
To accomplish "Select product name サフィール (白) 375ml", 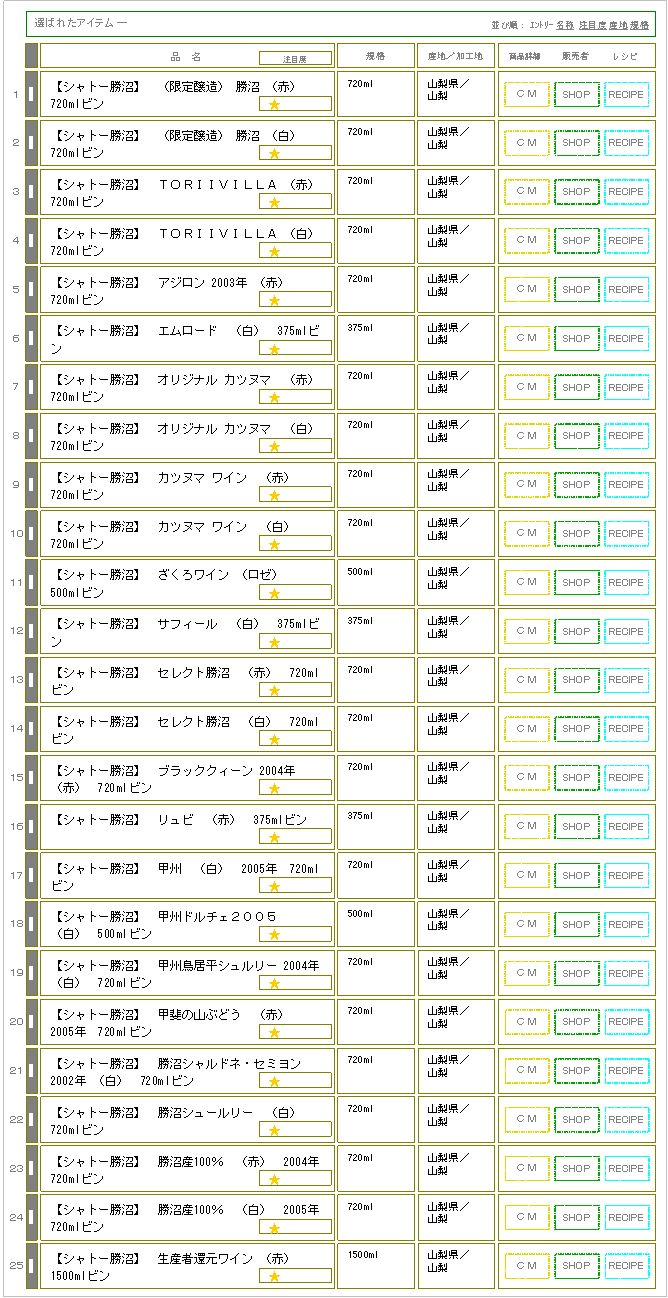I will 185,632.
